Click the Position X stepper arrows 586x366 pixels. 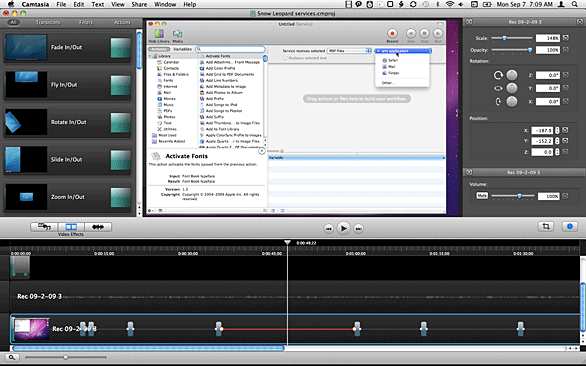coord(557,130)
